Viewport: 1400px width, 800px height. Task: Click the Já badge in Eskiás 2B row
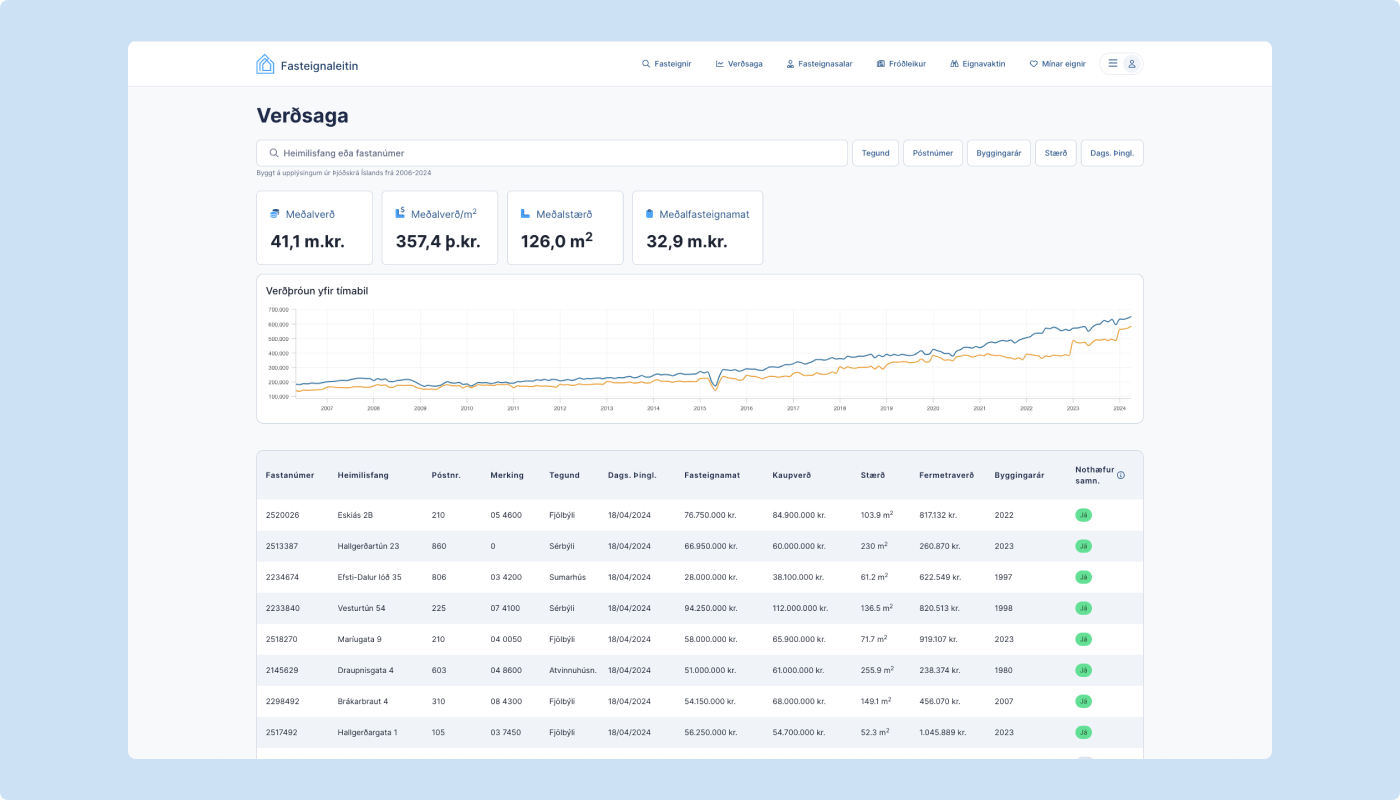[1083, 515]
